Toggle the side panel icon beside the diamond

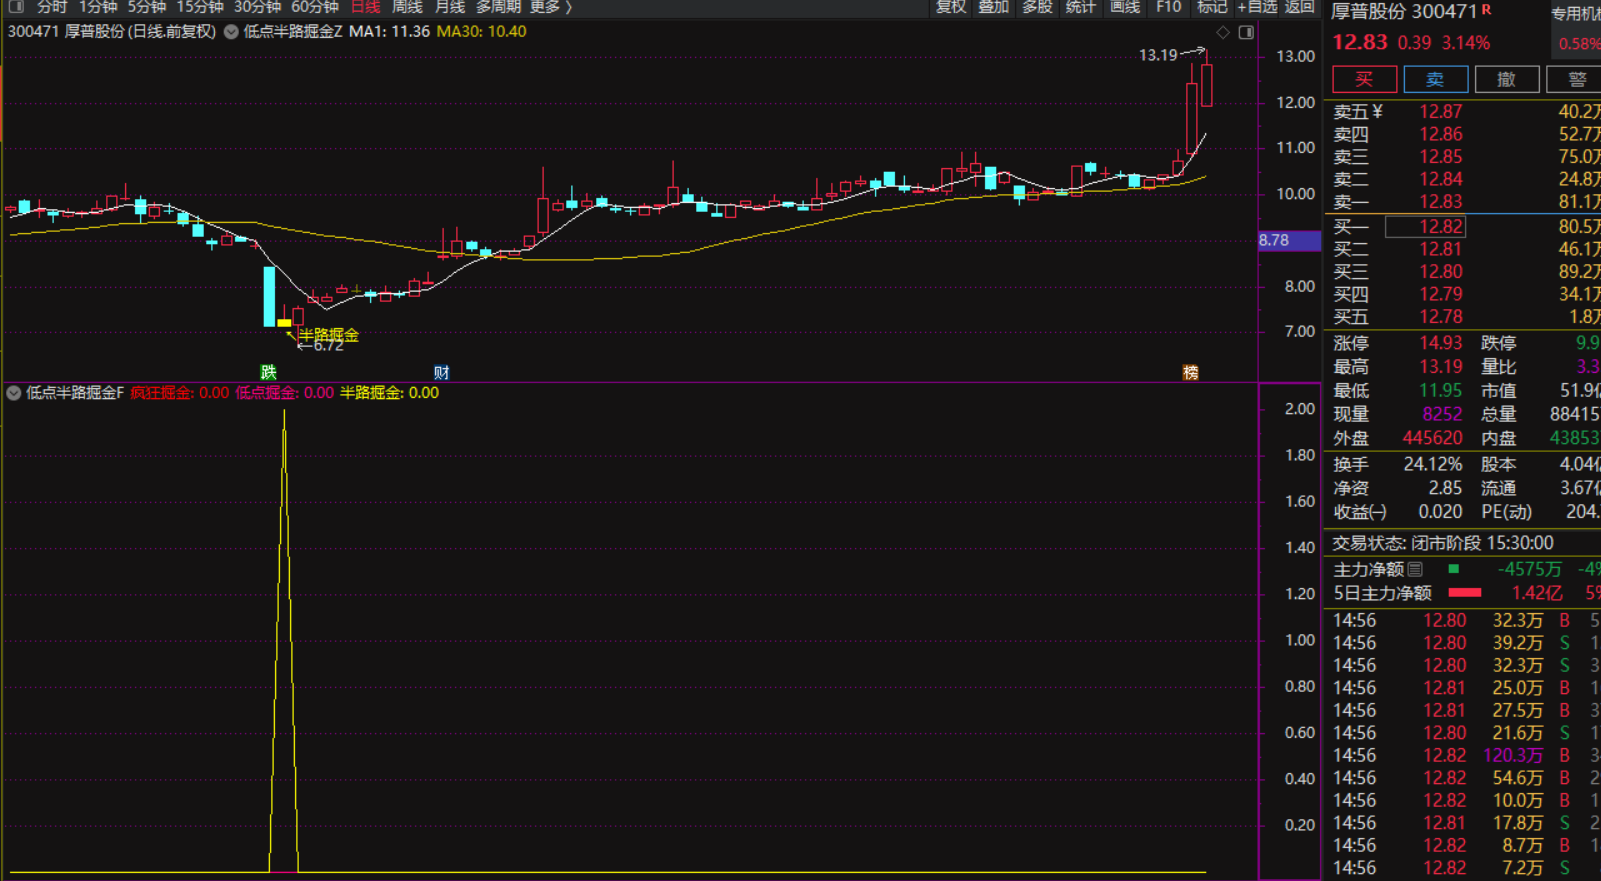click(1246, 33)
